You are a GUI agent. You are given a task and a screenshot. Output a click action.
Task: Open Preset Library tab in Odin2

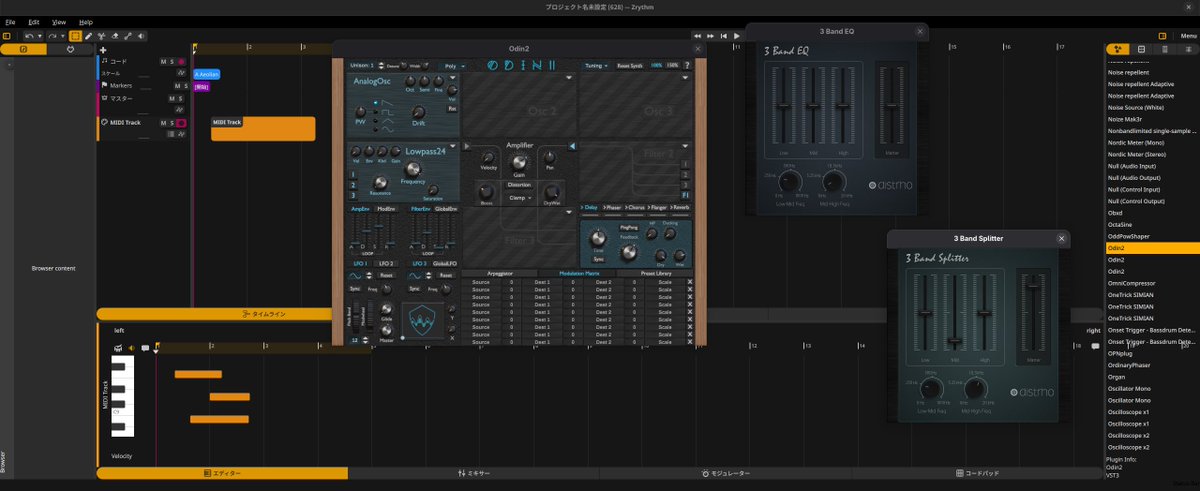[x=654, y=272]
